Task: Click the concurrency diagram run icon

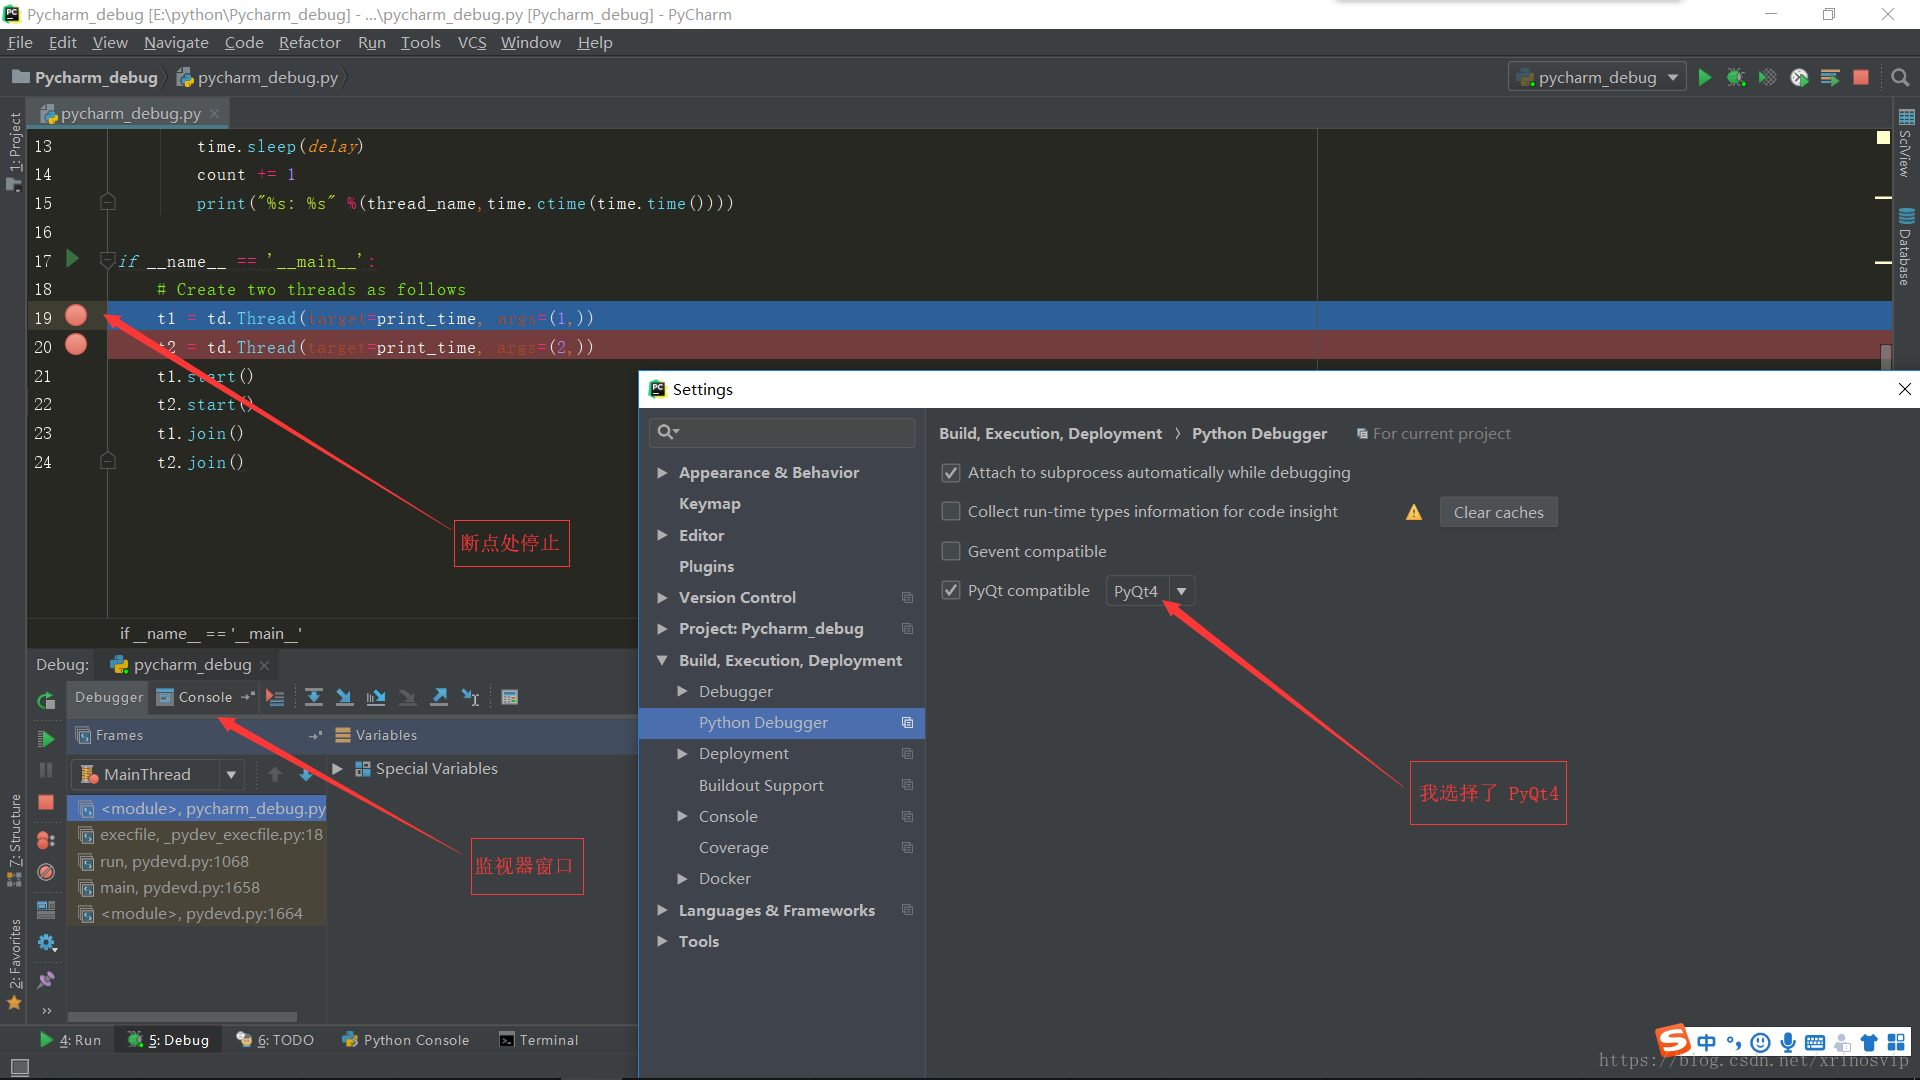Action: (1830, 77)
